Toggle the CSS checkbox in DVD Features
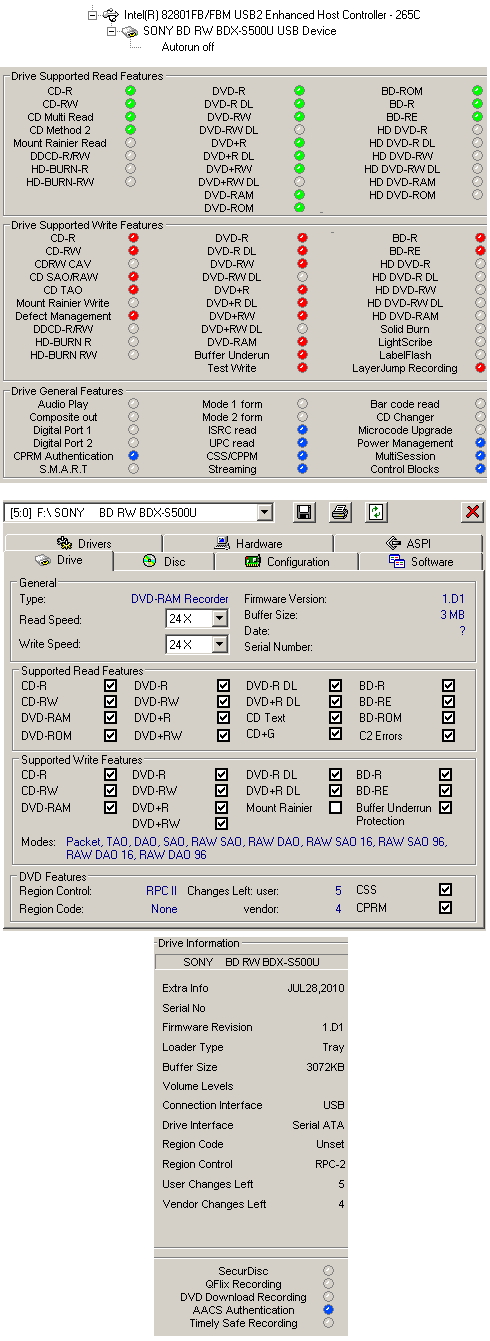Viewport: 490px width, 1341px height. click(446, 889)
